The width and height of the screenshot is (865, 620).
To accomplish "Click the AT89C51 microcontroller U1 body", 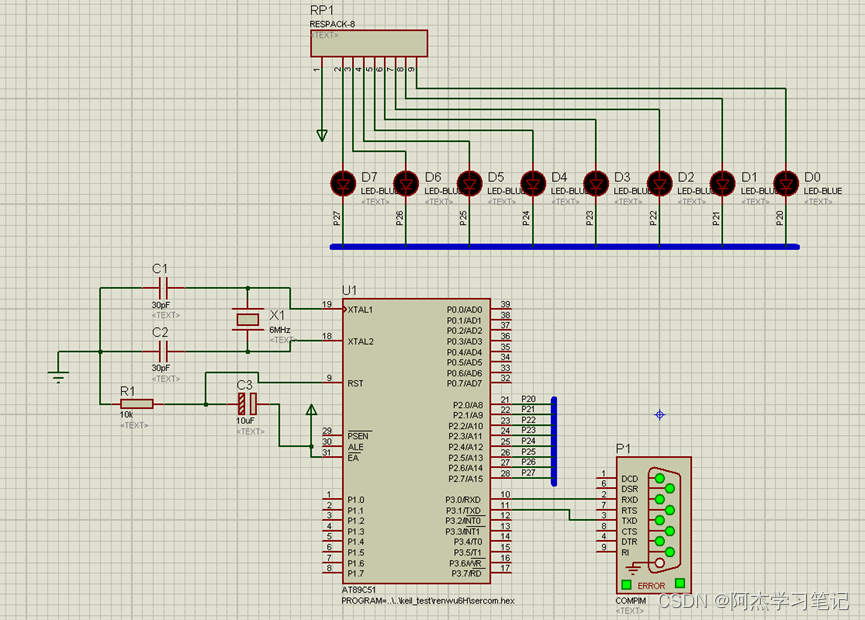I will pos(415,440).
